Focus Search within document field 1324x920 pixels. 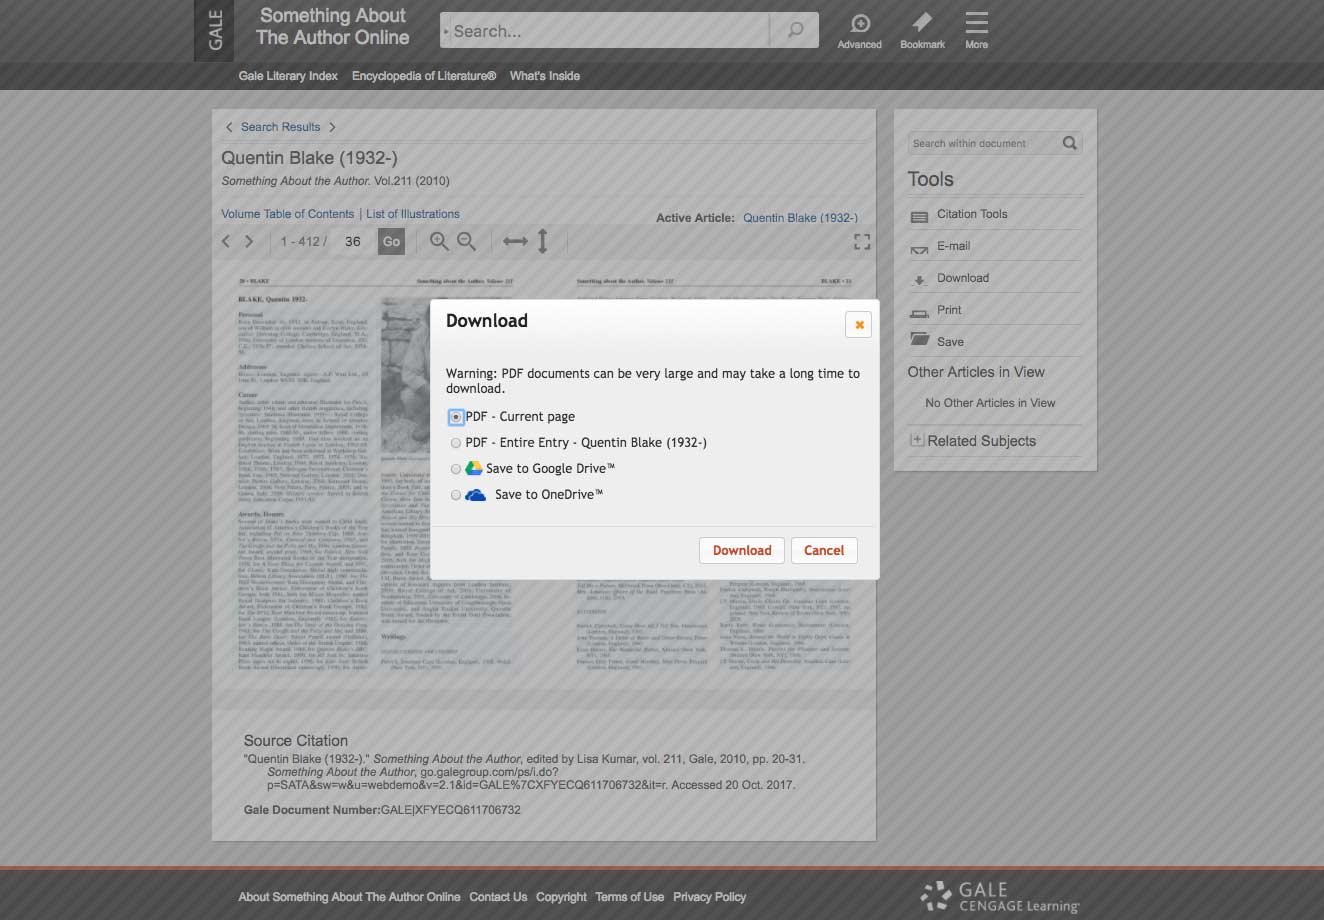click(982, 143)
